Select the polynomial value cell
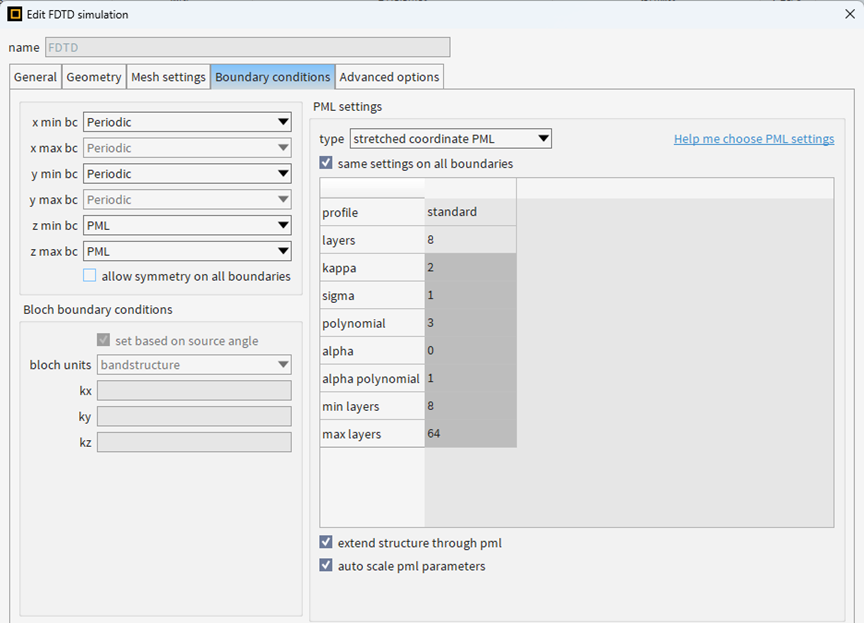 coord(471,323)
